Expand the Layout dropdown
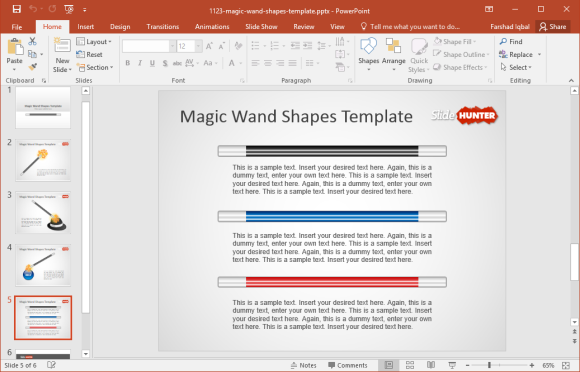580x372 pixels. 94,42
